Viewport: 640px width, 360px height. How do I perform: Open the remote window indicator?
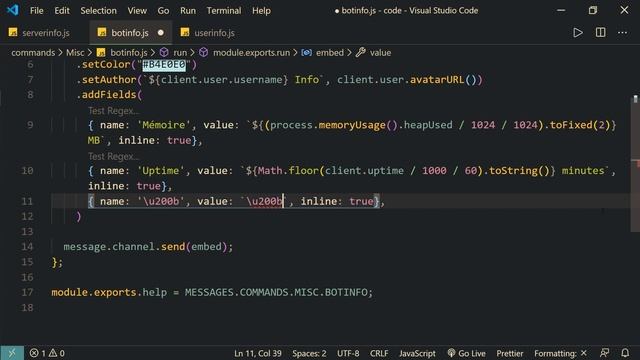[x=12, y=353]
